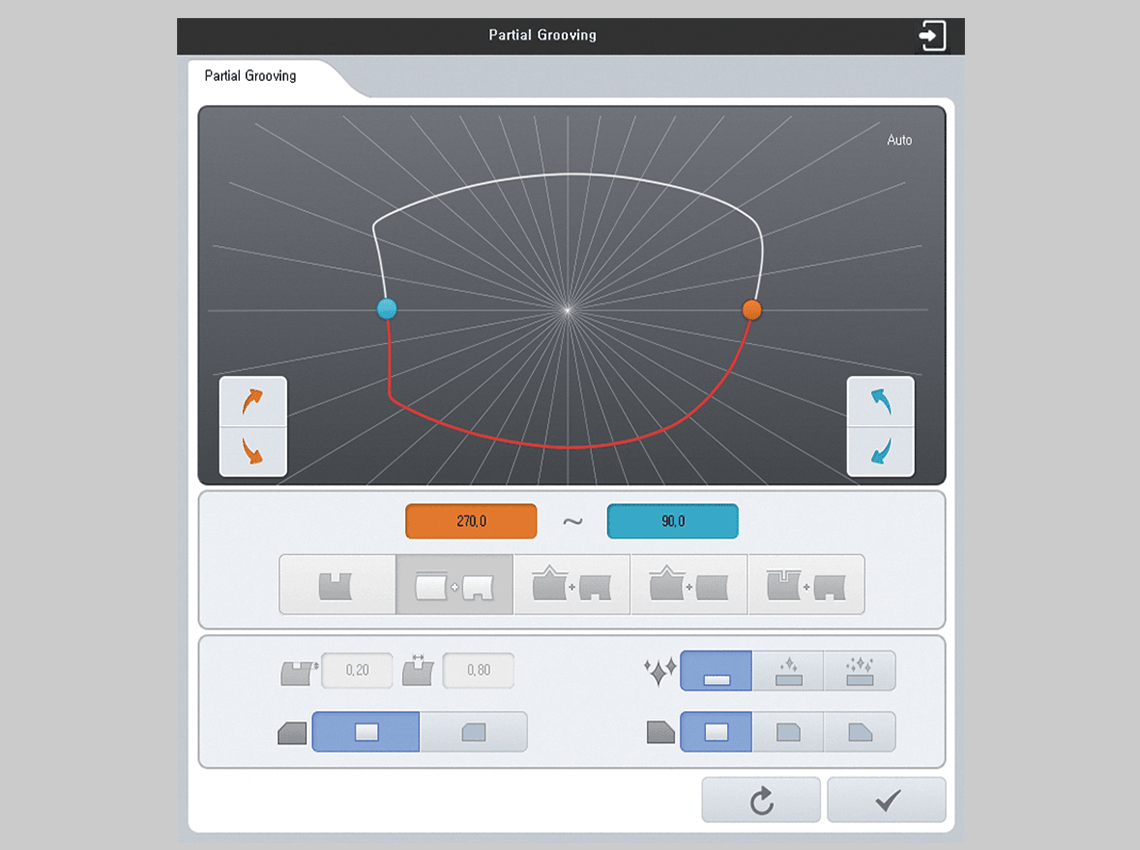Click the exit icon in title bar
This screenshot has height=850, width=1140.
click(x=931, y=36)
